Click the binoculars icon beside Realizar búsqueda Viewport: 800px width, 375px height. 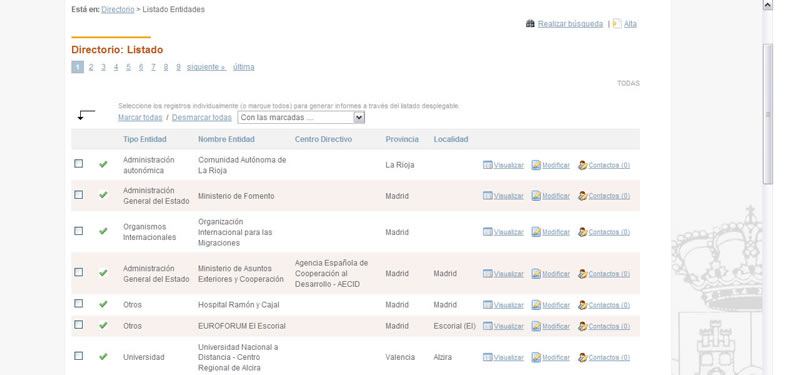[x=530, y=23]
